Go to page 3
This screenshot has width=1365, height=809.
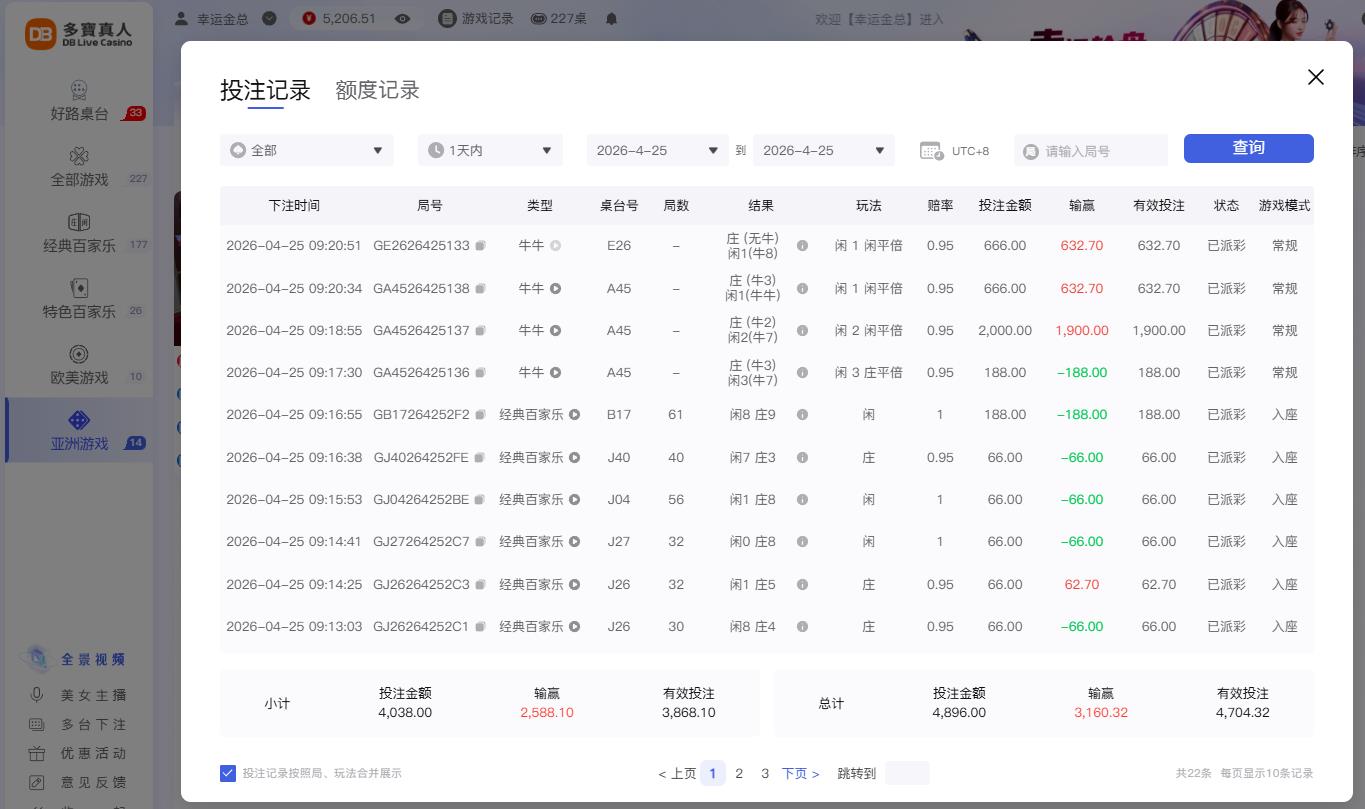[765, 773]
